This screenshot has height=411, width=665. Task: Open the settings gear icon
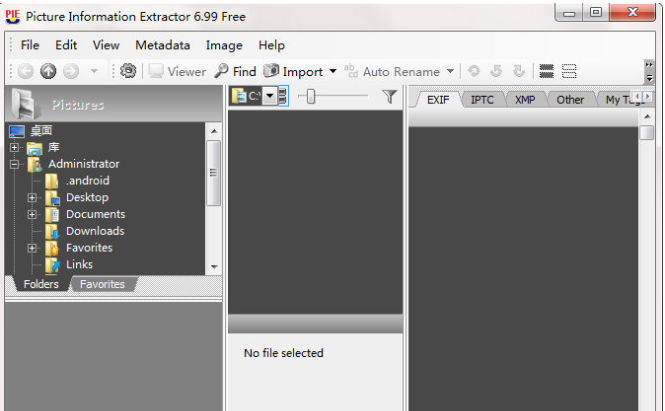[128, 71]
